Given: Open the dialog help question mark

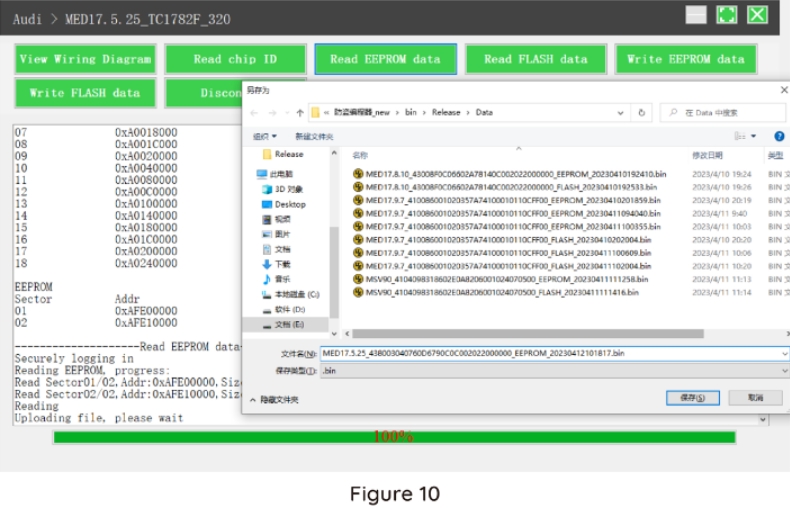Looking at the screenshot, I should point(779,136).
